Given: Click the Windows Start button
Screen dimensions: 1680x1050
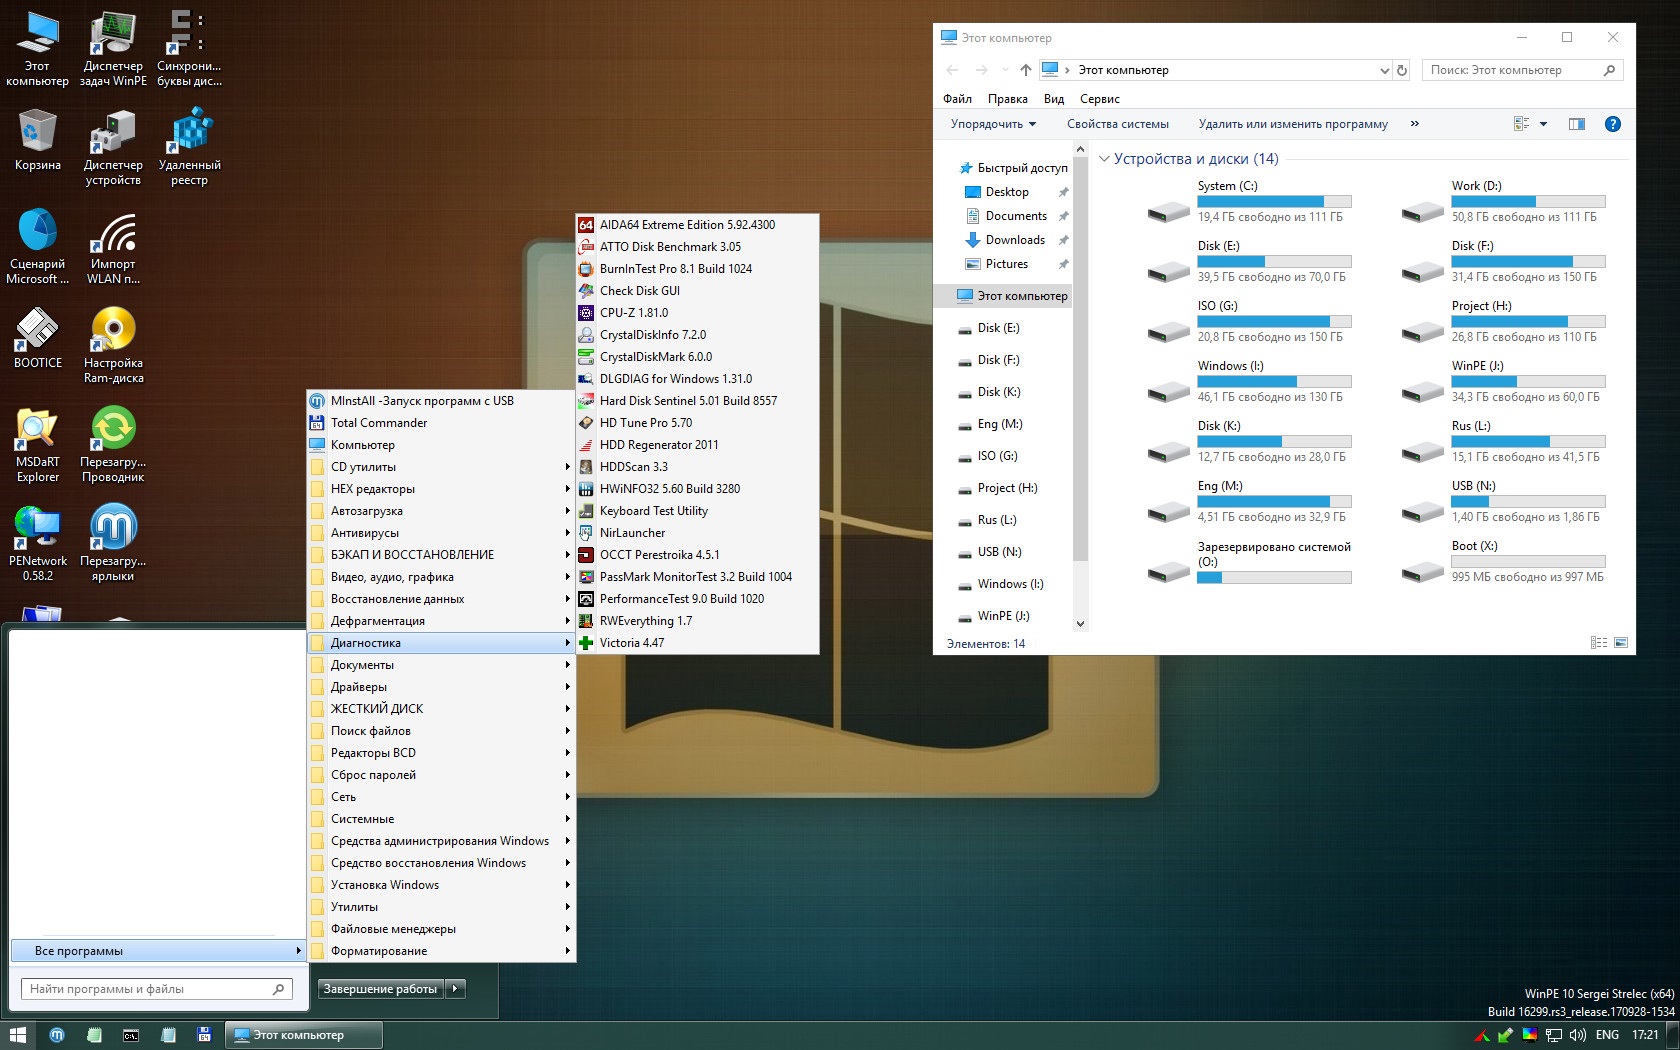Looking at the screenshot, I should tap(17, 1035).
